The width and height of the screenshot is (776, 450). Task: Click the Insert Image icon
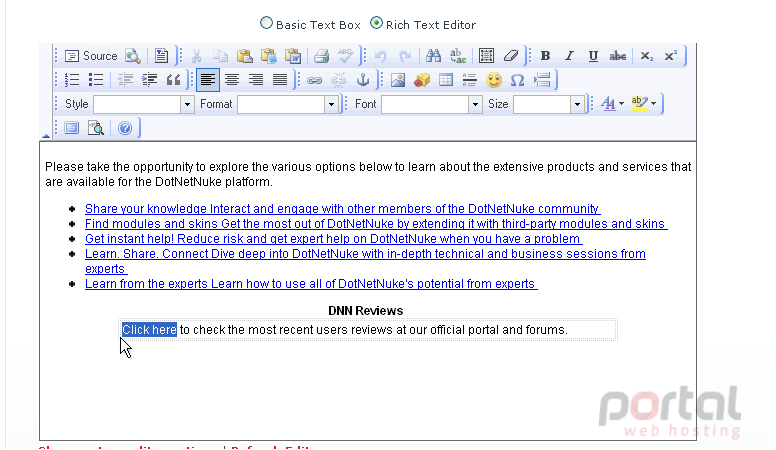point(398,80)
